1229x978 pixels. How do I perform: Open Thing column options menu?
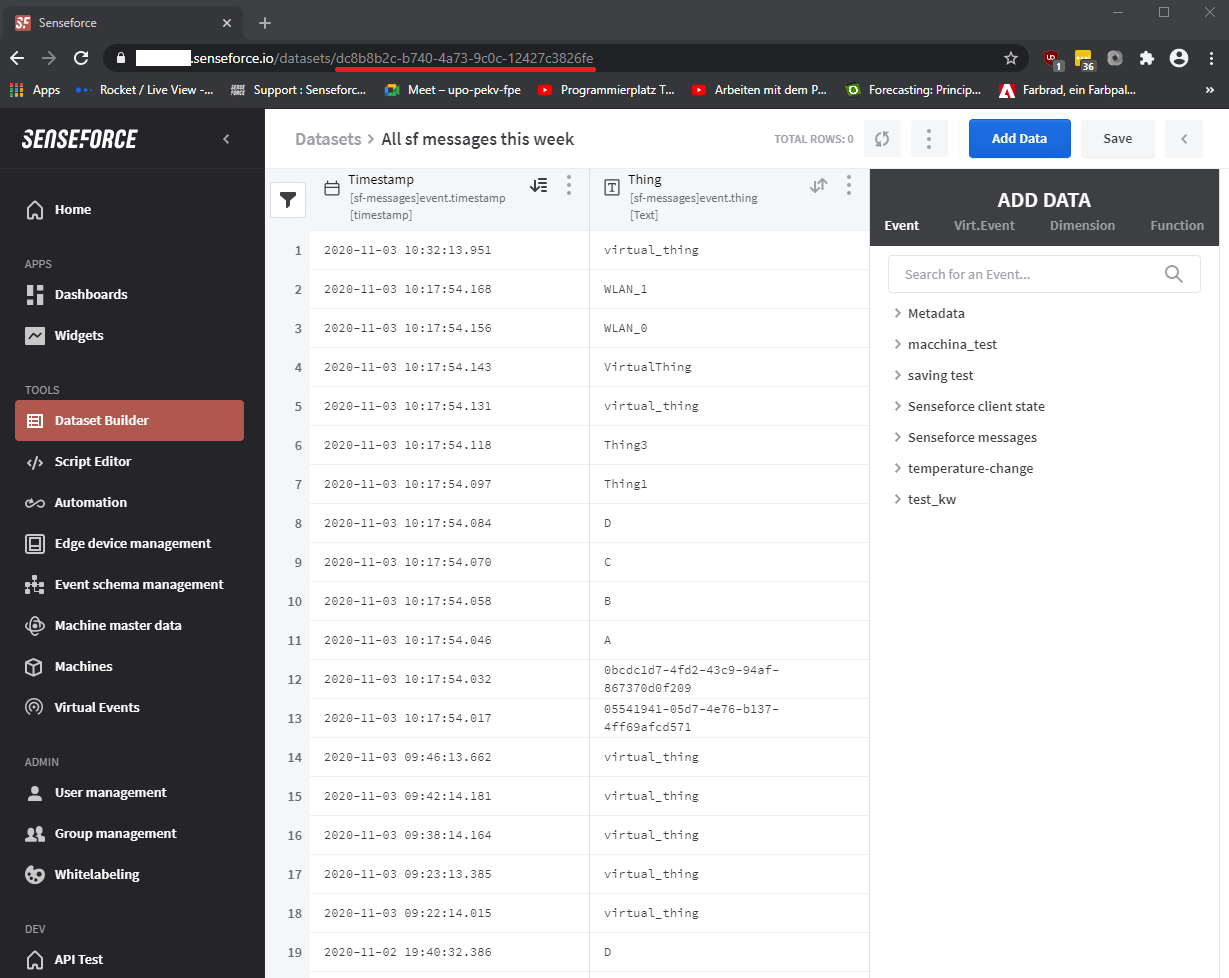[x=849, y=185]
